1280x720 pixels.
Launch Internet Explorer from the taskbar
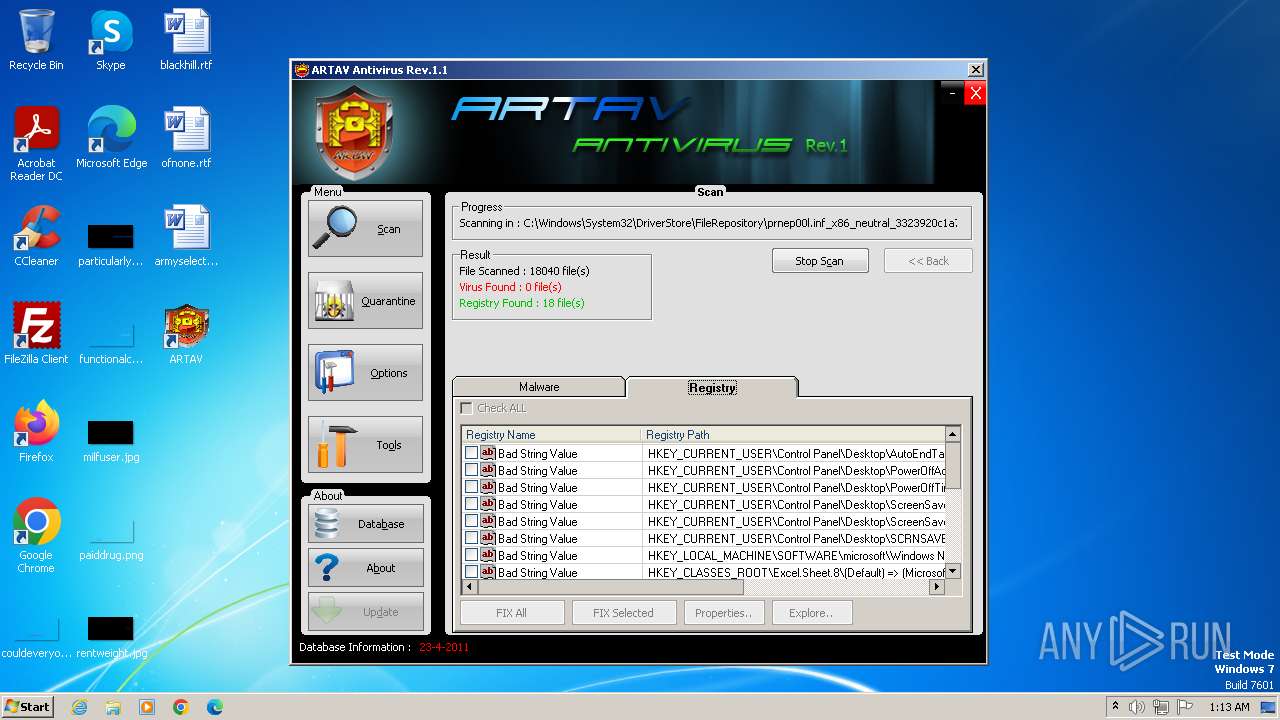[79, 707]
